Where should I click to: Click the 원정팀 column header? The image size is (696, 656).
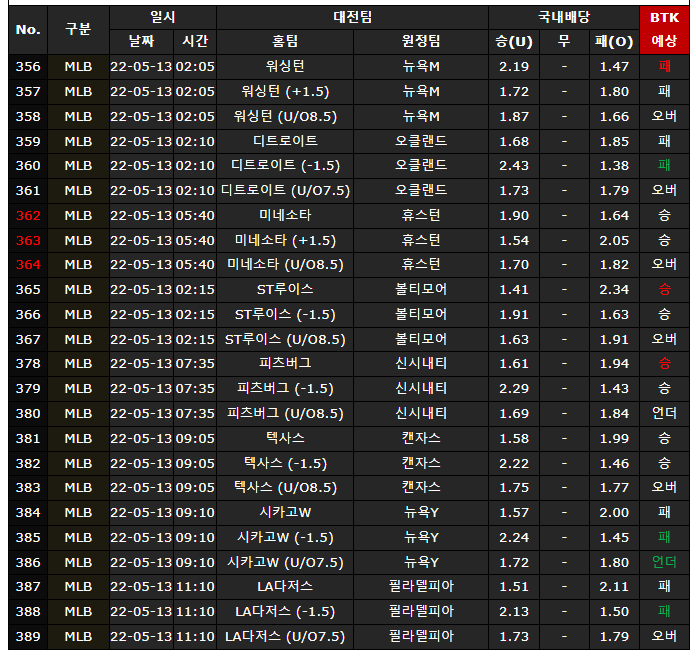(421, 42)
